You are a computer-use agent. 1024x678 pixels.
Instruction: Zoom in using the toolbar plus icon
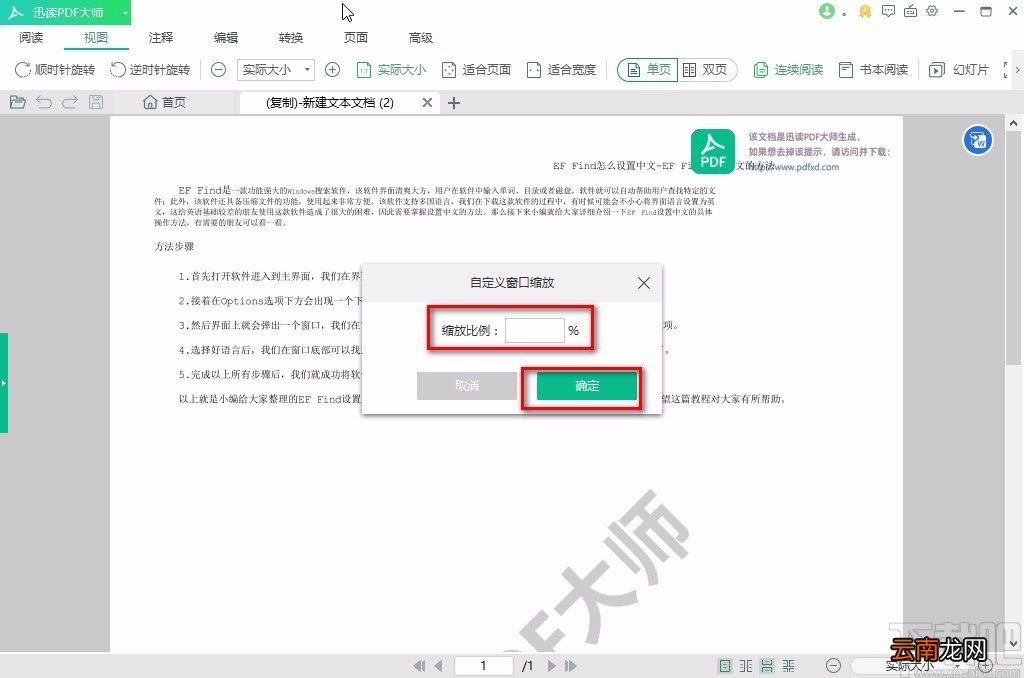[x=332, y=69]
